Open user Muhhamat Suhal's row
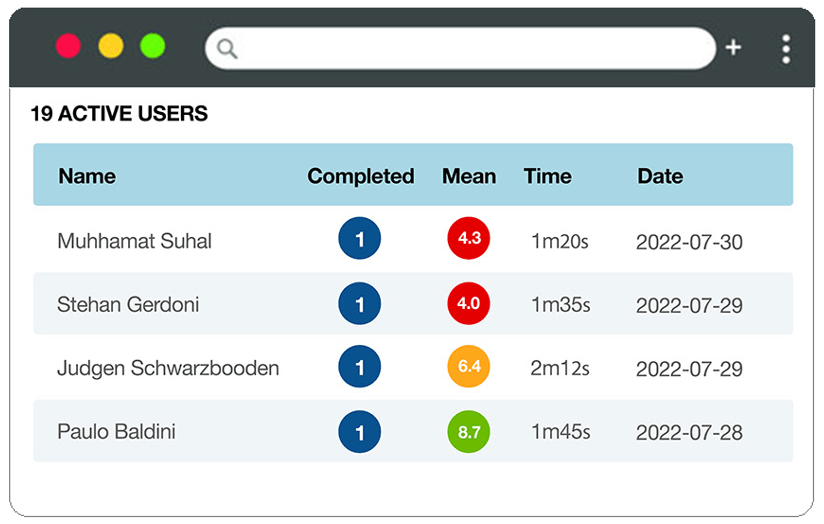Screen dimensions: 824x524 coord(134,241)
